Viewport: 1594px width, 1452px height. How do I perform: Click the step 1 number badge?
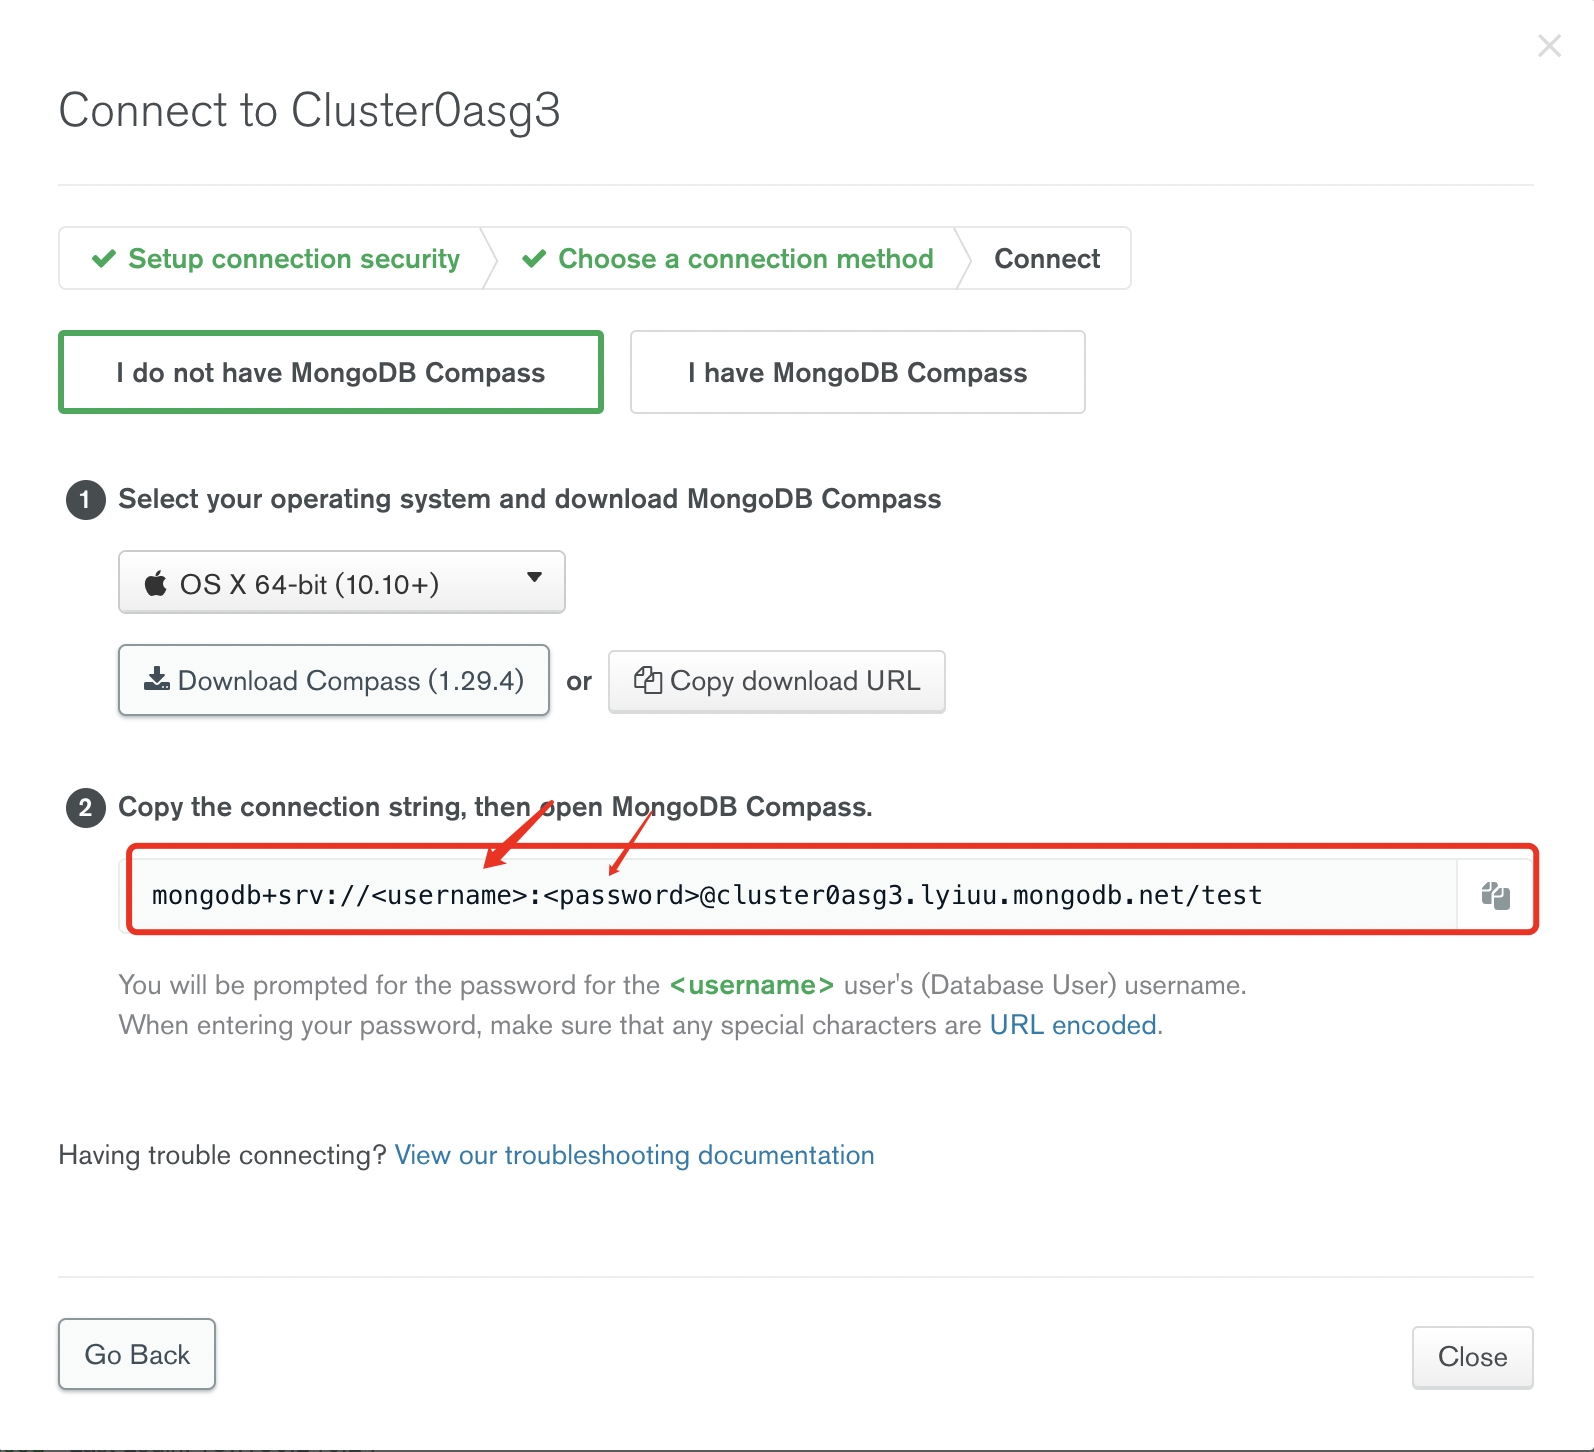coord(86,499)
